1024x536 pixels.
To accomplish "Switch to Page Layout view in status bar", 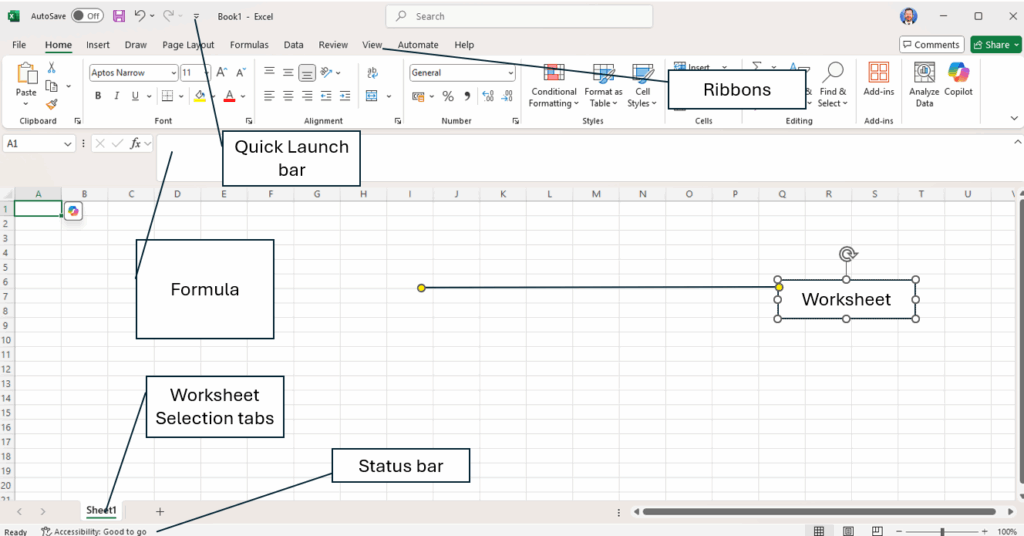I will (x=848, y=531).
